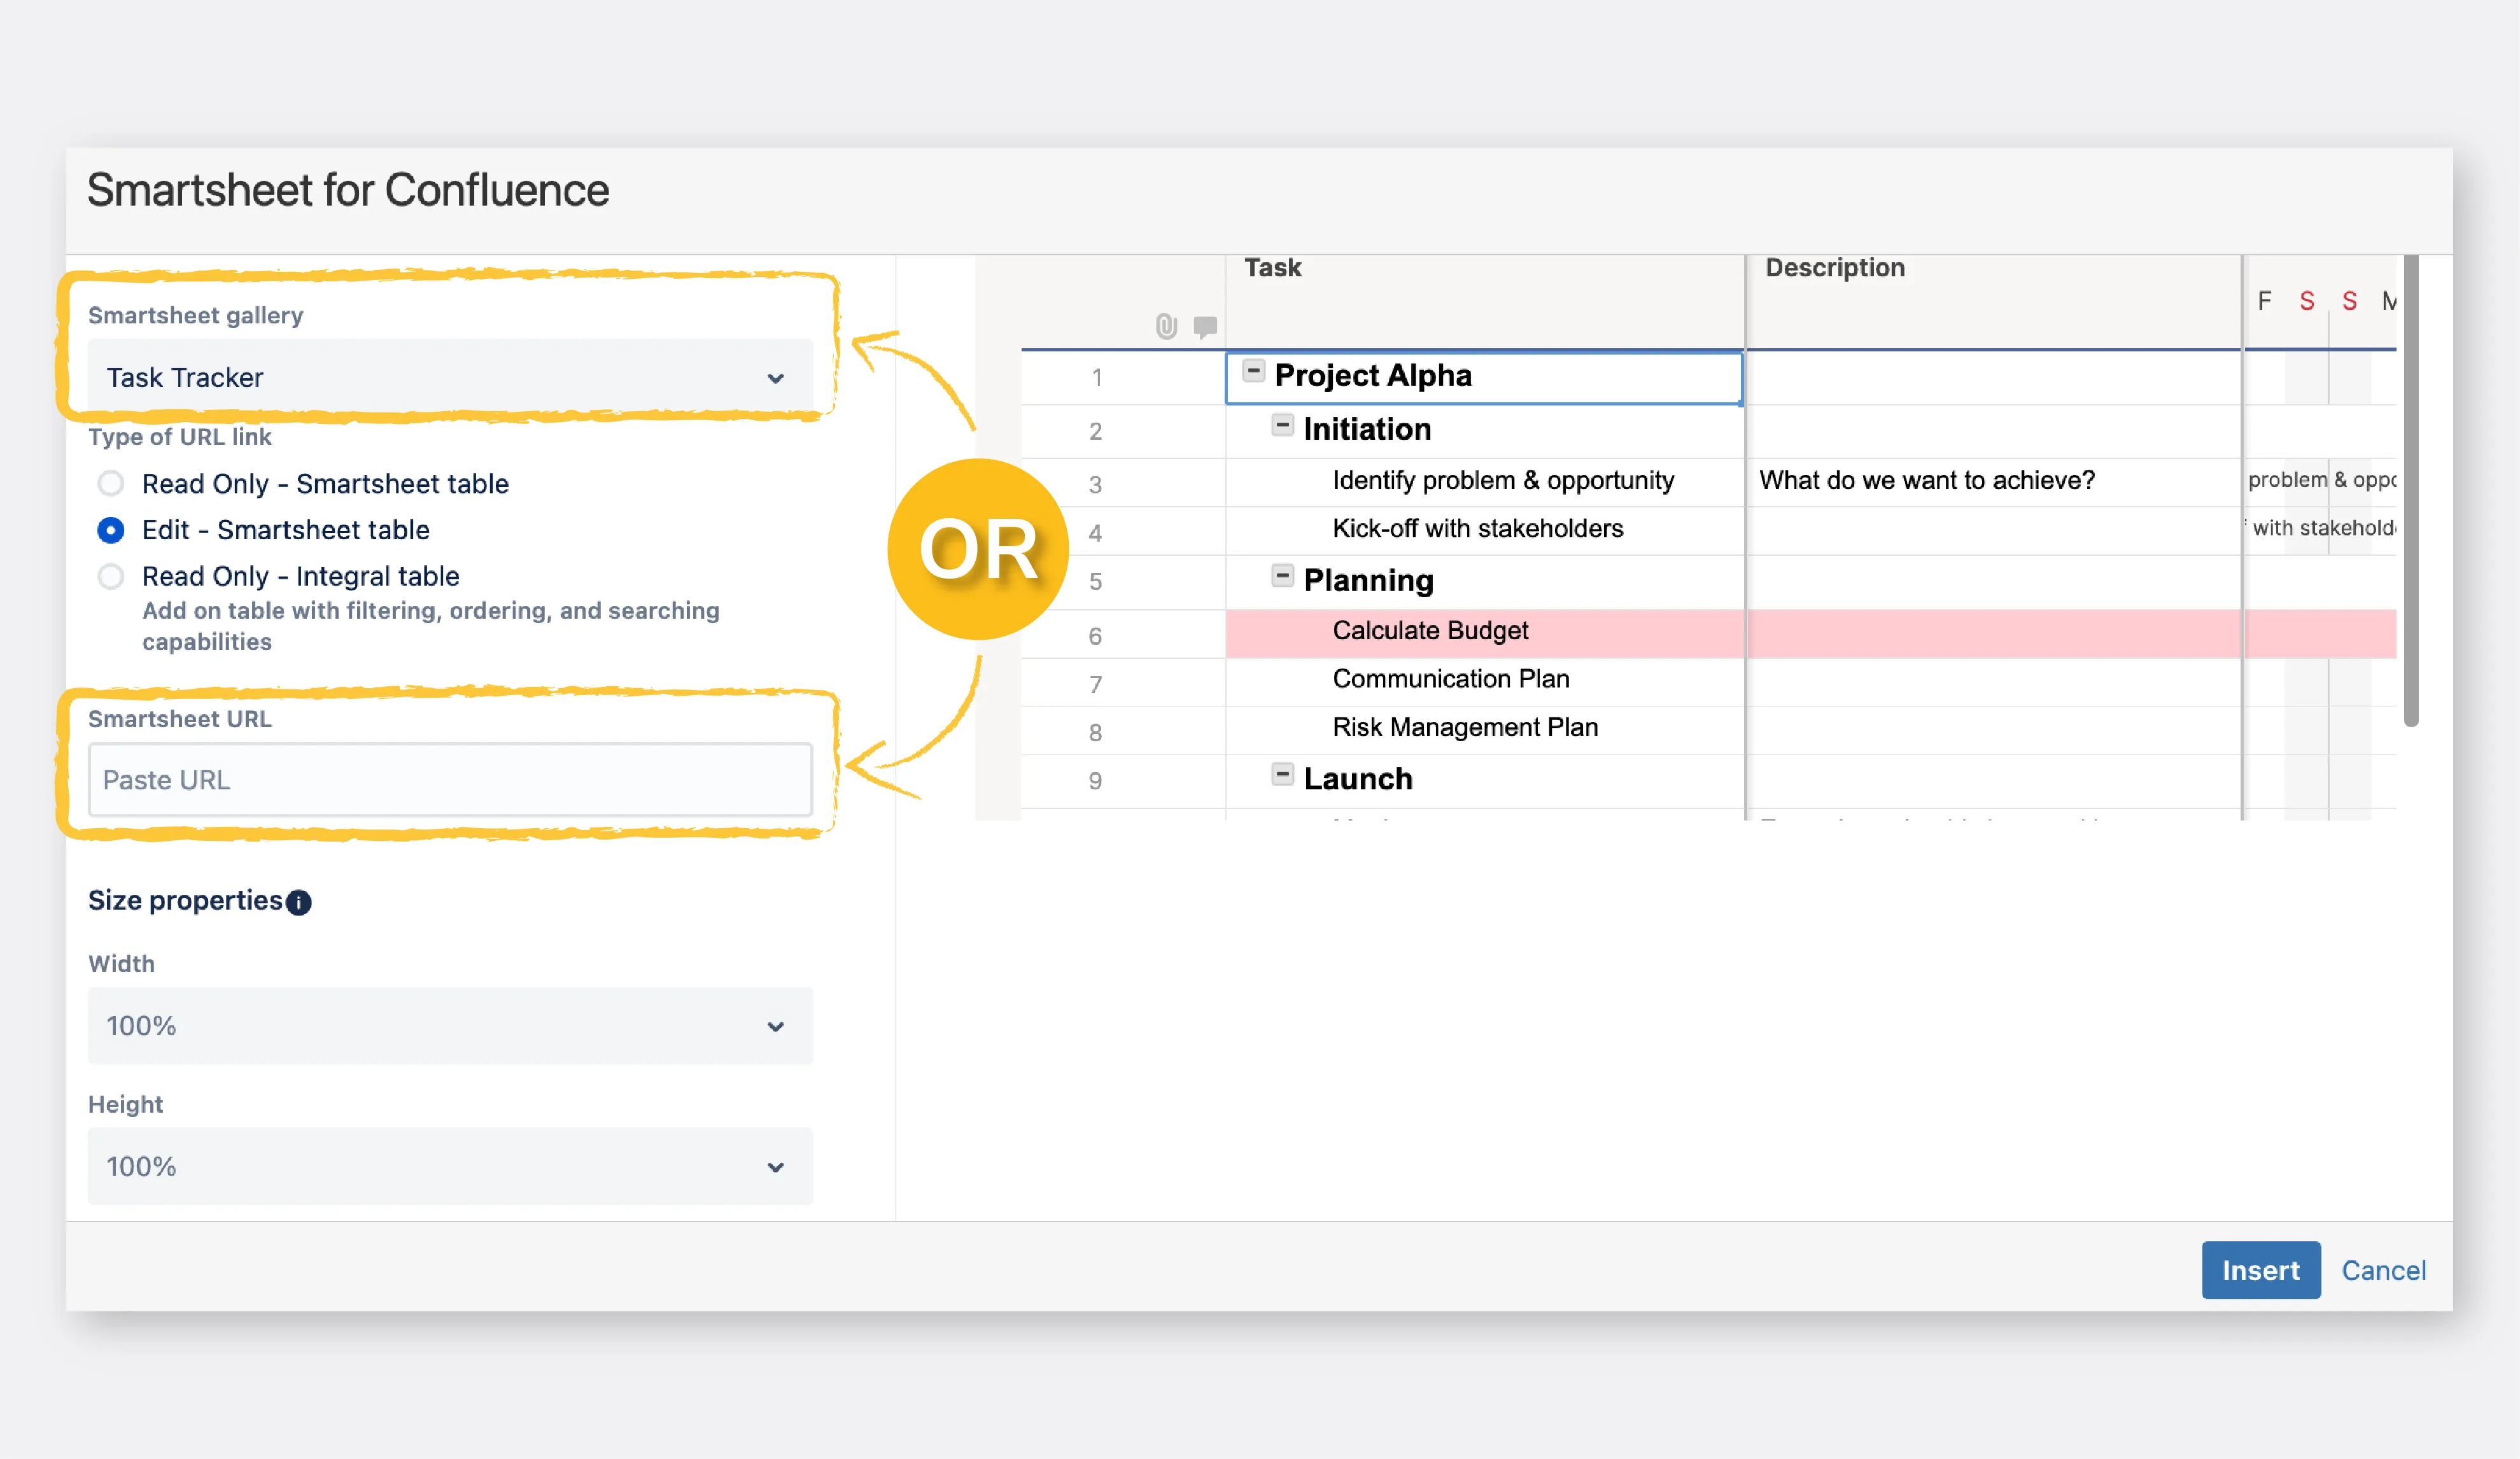The width and height of the screenshot is (2520, 1459).
Task: Open the Height 100% dropdown
Action: [450, 1166]
